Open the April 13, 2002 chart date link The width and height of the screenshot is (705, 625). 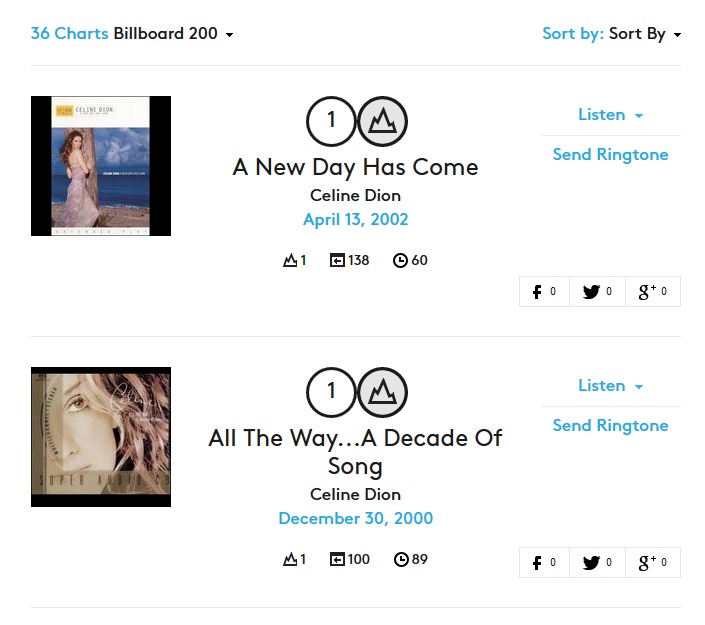pos(356,220)
